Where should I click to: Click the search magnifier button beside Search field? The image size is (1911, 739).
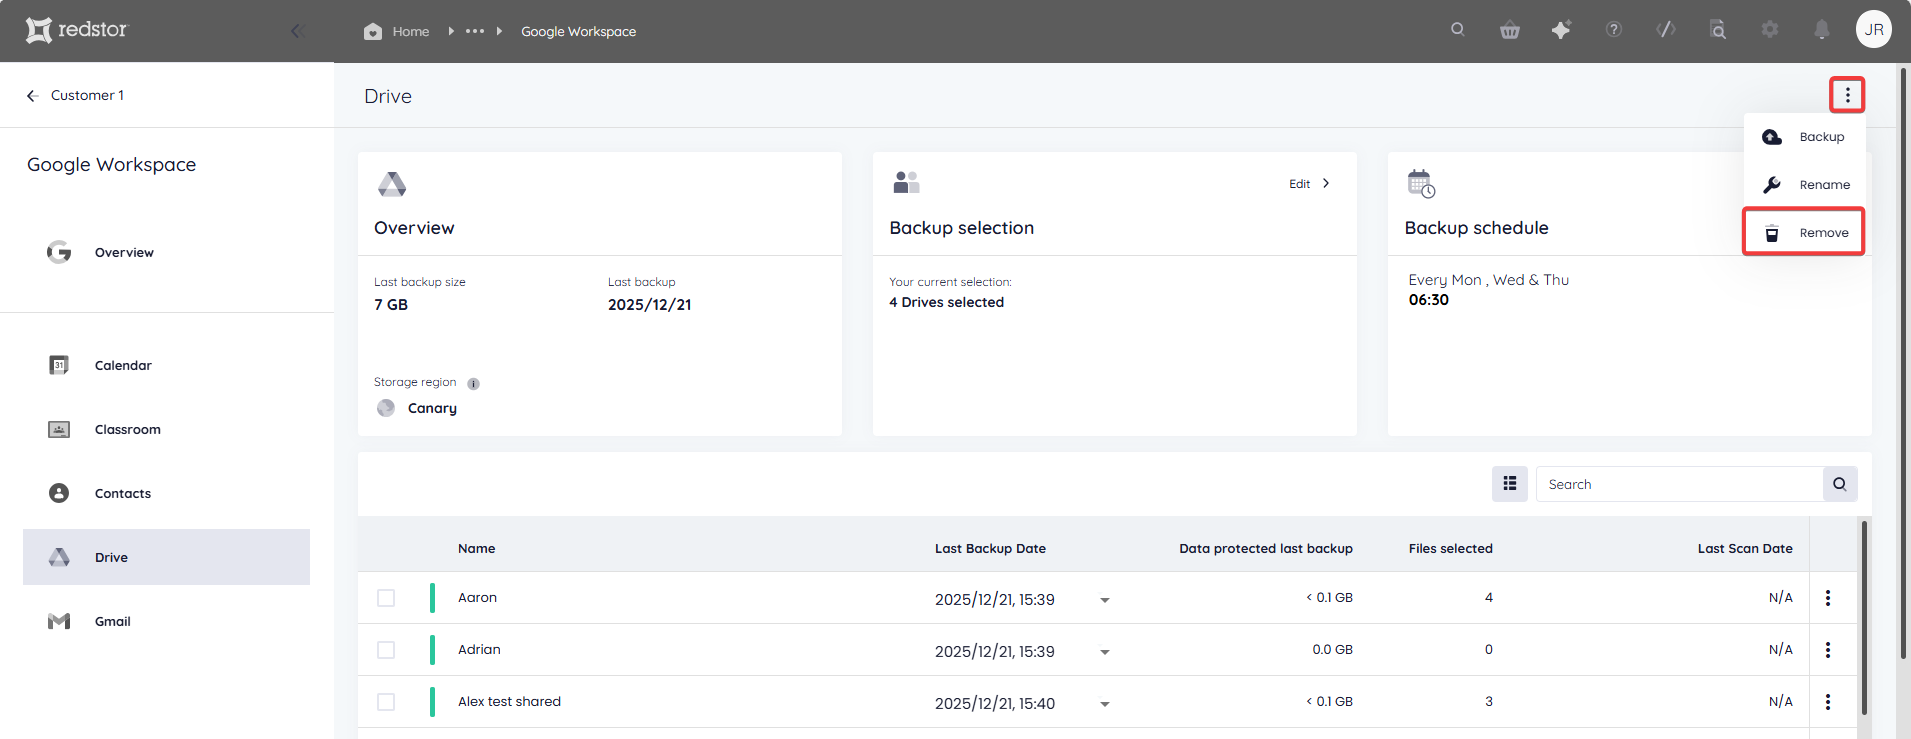[1840, 484]
